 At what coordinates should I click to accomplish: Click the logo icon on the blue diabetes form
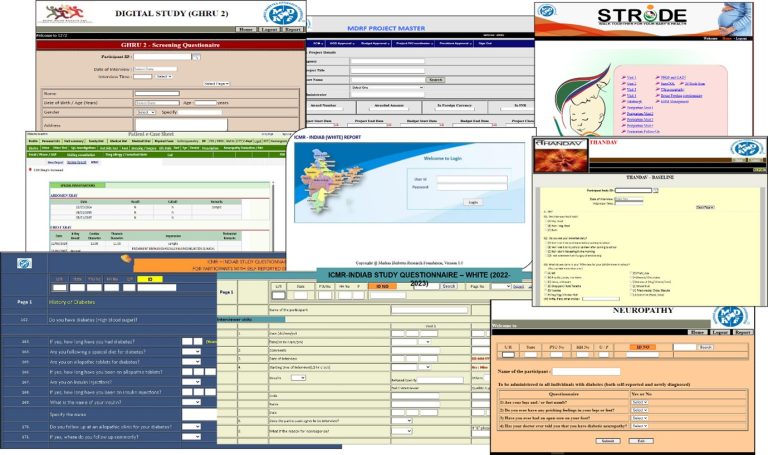click(x=23, y=263)
